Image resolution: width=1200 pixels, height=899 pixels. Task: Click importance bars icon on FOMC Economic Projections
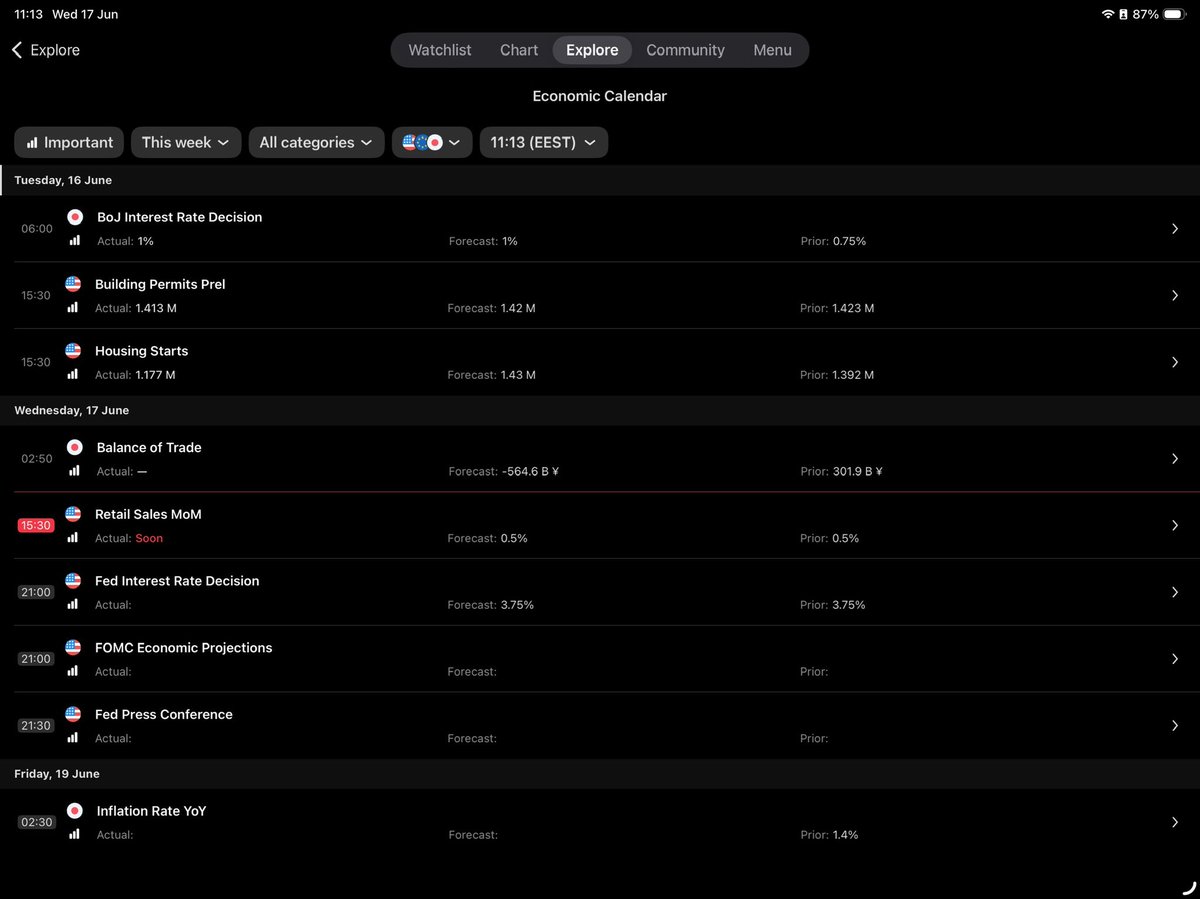[x=73, y=671]
